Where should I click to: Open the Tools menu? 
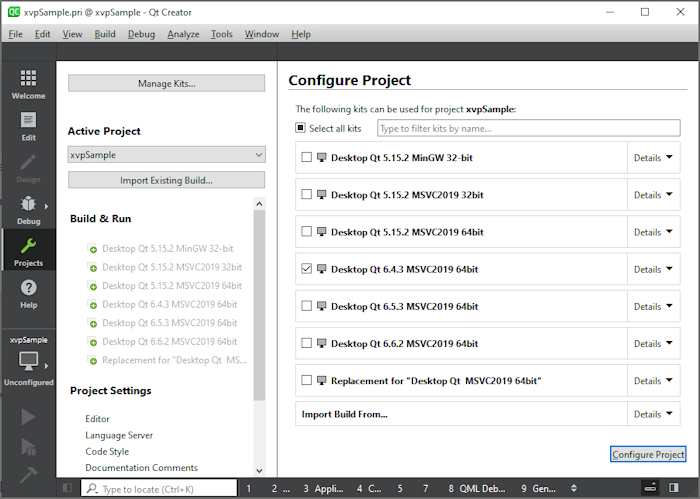coord(221,34)
